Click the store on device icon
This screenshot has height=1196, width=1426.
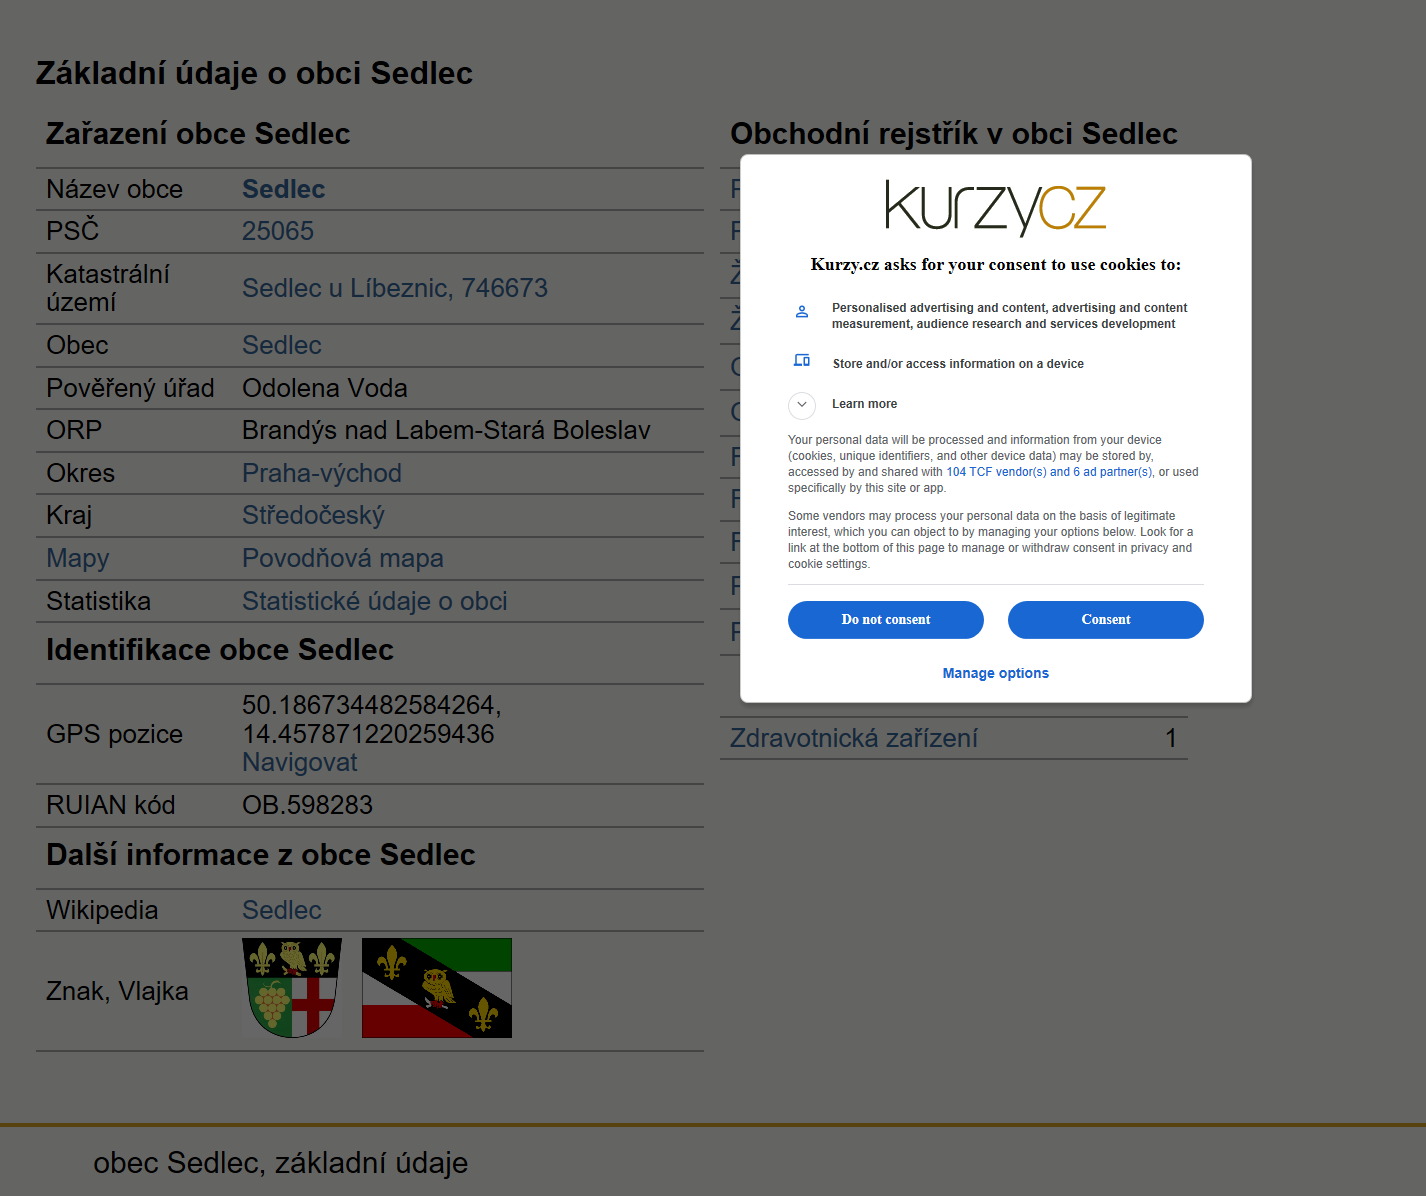coord(802,360)
